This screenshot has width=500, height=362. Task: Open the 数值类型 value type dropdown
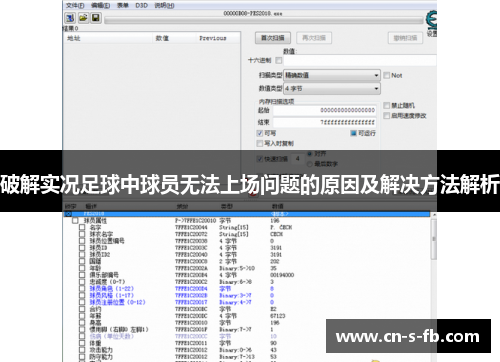point(332,89)
